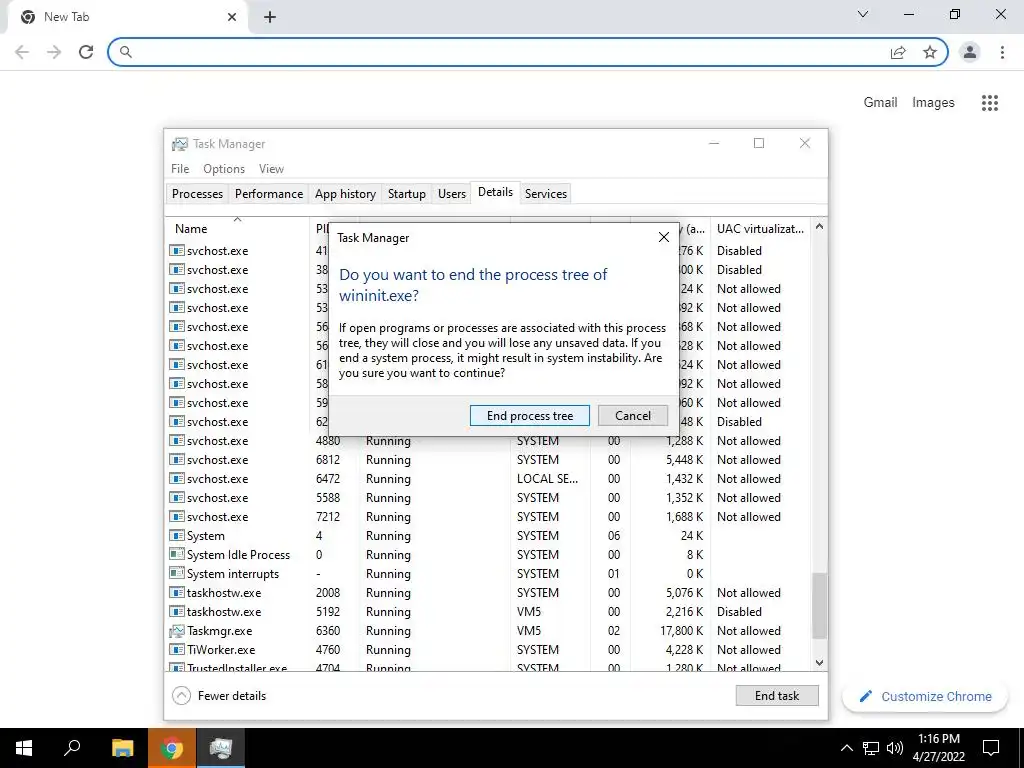The width and height of the screenshot is (1024, 768).
Task: Sort by UAC virtualization column header
Action: click(x=760, y=229)
